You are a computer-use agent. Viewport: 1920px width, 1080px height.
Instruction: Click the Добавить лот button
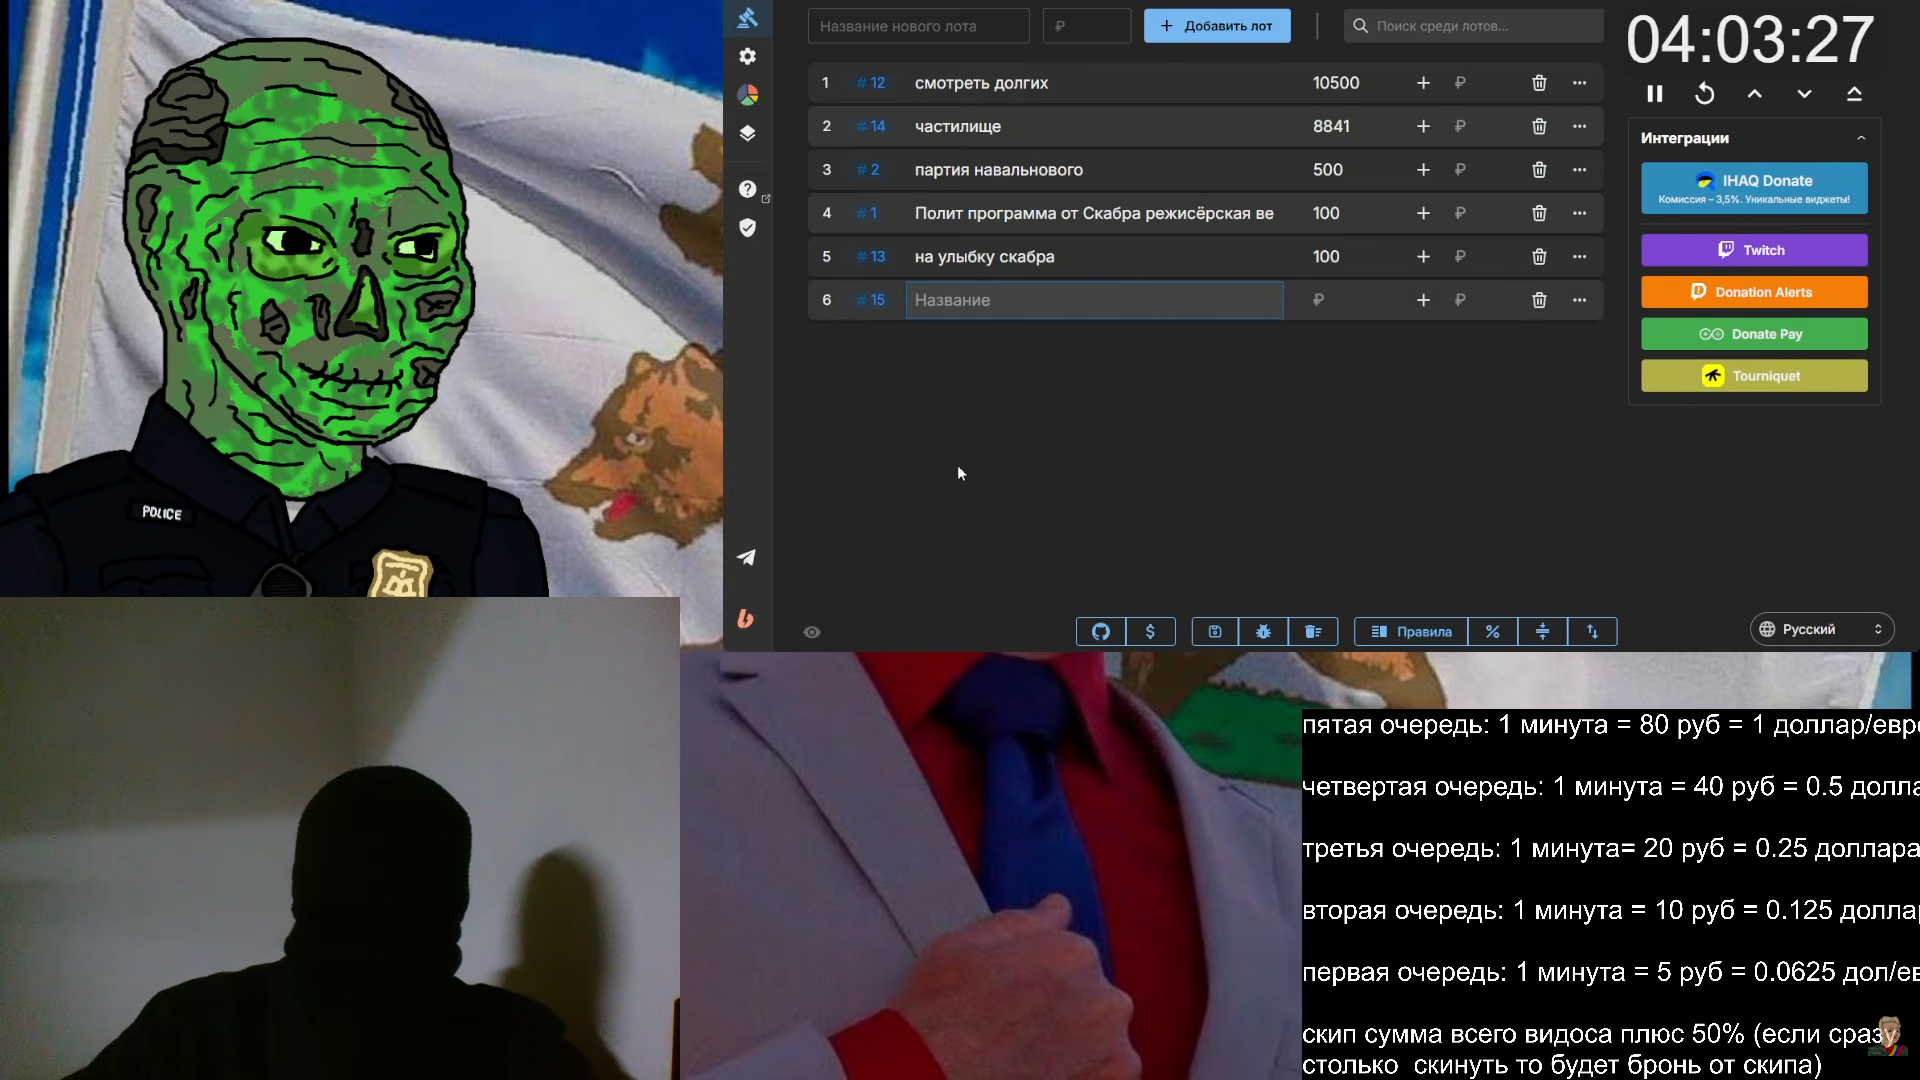tap(1216, 26)
